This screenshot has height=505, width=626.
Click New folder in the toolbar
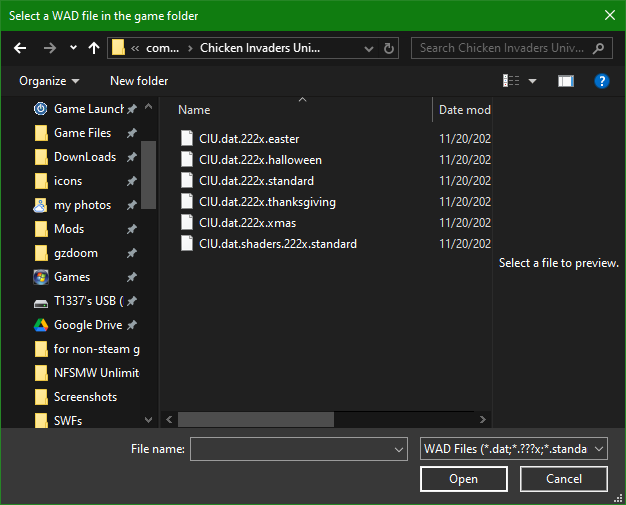tap(139, 81)
